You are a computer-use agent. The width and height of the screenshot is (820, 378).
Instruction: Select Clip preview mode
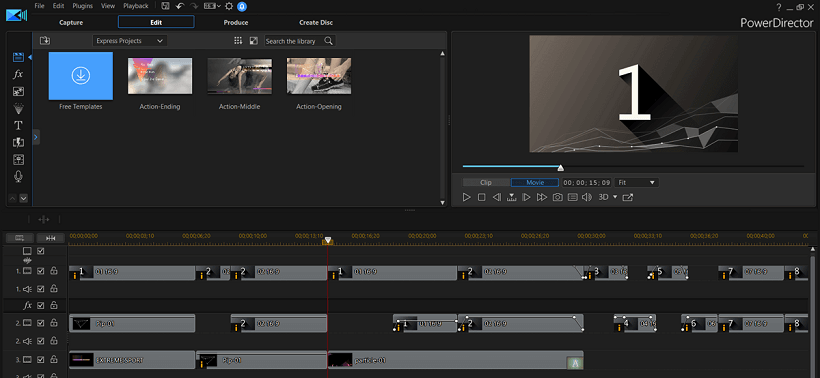486,182
